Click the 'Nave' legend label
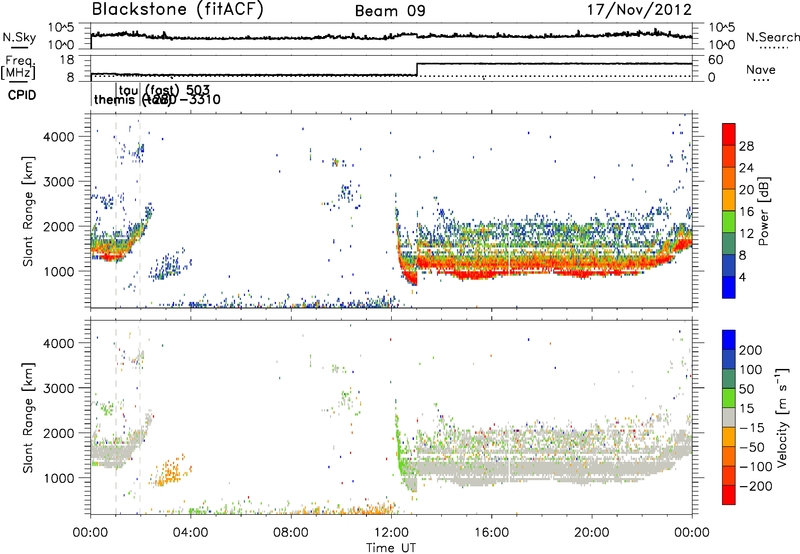This screenshot has height=554, width=800. (x=761, y=70)
